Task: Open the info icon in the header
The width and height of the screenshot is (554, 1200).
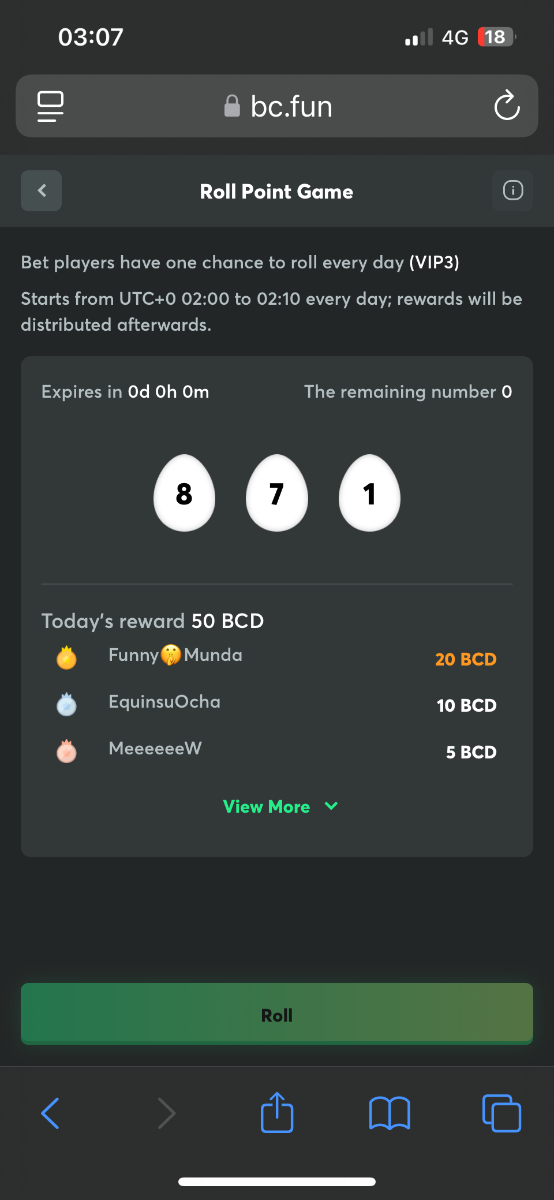Action: tap(512, 191)
